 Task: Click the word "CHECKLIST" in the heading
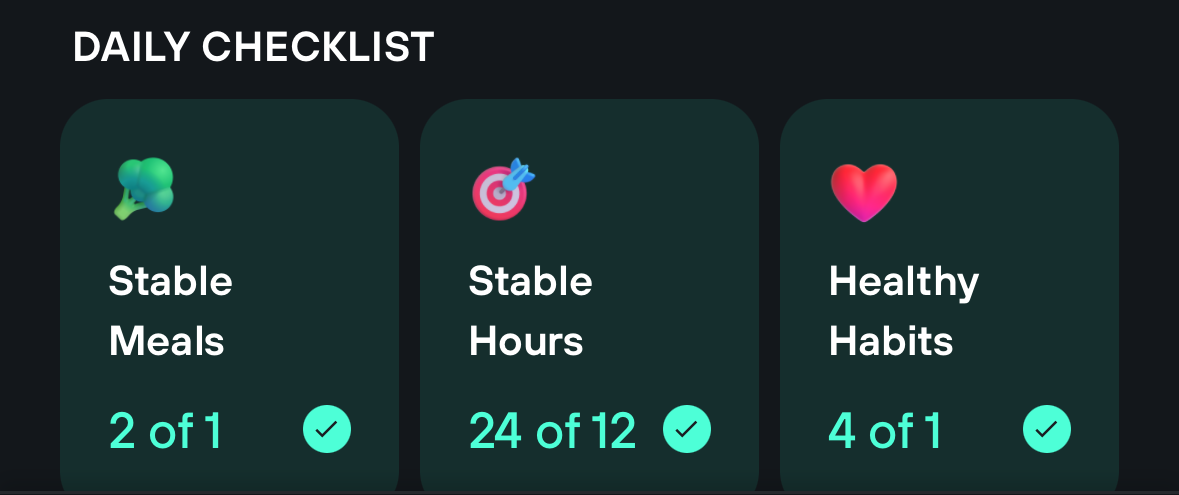point(318,47)
